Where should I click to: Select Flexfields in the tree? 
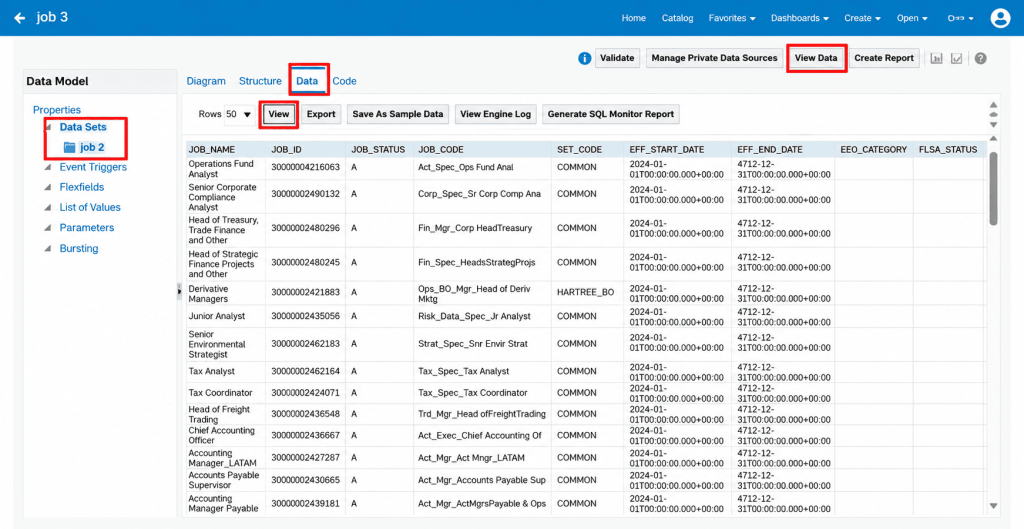click(82, 187)
